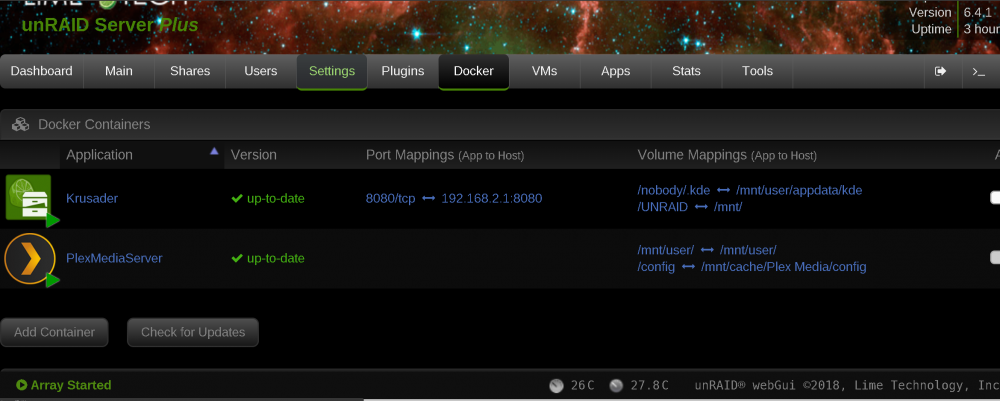This screenshot has width=1000, height=401.
Task: Toggle the PlexMediaServer autostart checkbox
Action: (x=995, y=258)
